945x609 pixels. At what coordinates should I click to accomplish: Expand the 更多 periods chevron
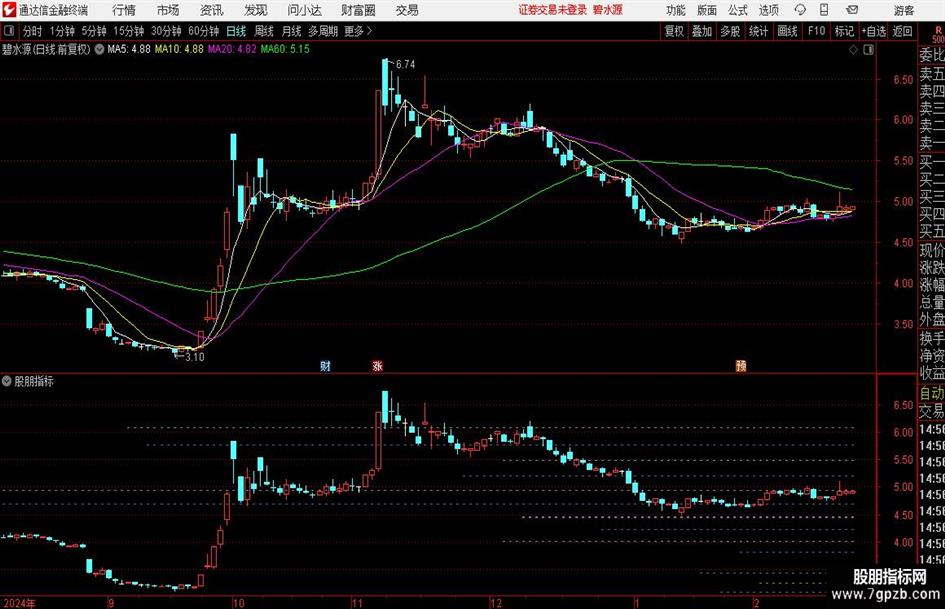[369, 31]
